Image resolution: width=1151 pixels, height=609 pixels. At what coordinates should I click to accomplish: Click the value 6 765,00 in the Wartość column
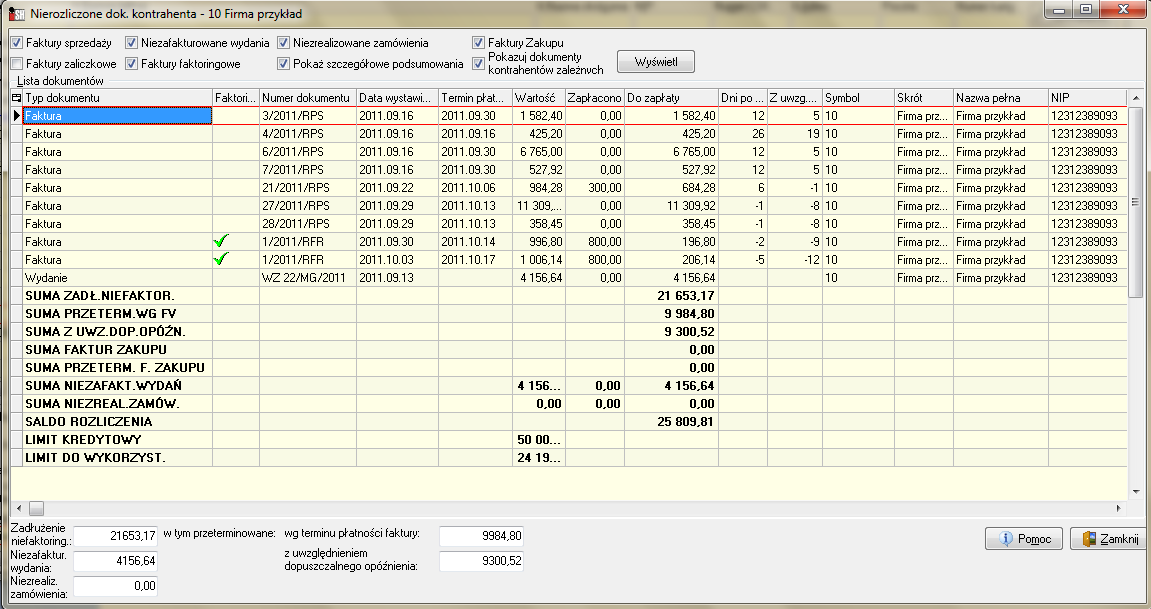(x=541, y=152)
